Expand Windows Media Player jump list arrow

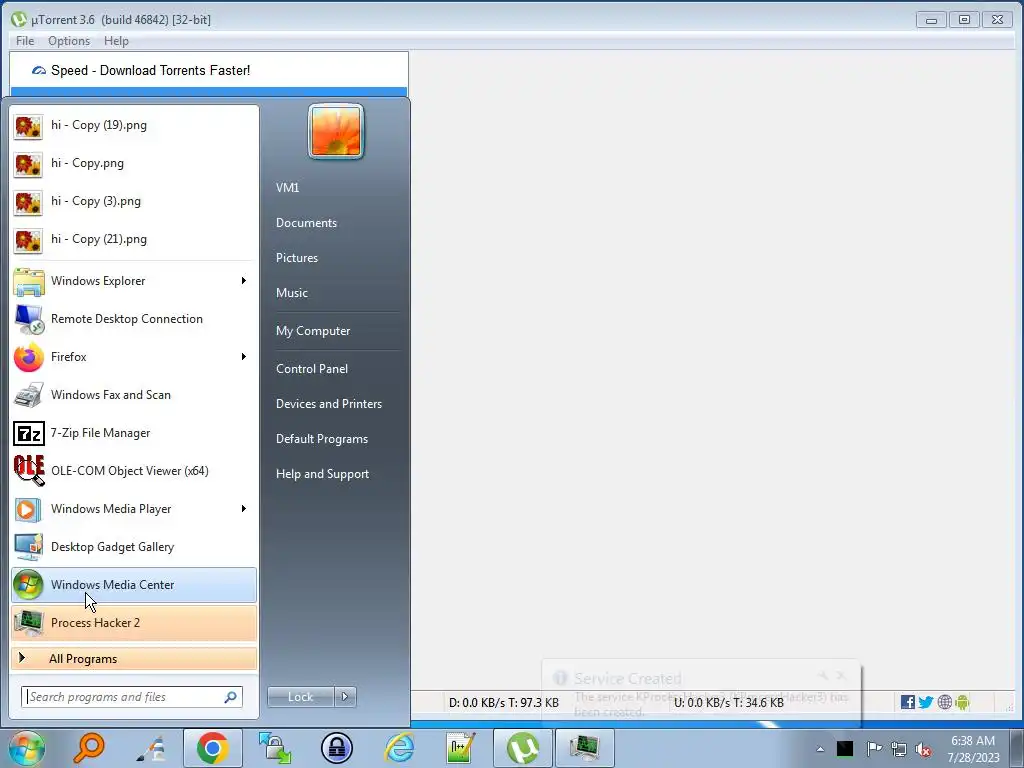(x=244, y=509)
